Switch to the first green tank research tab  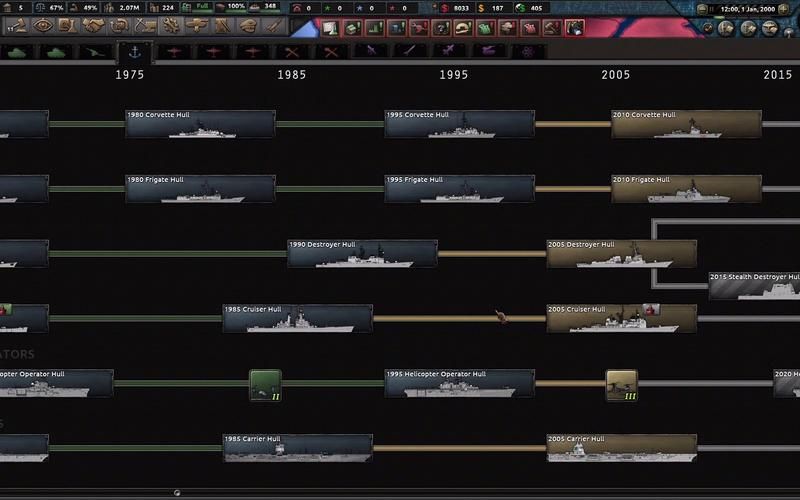pos(17,52)
